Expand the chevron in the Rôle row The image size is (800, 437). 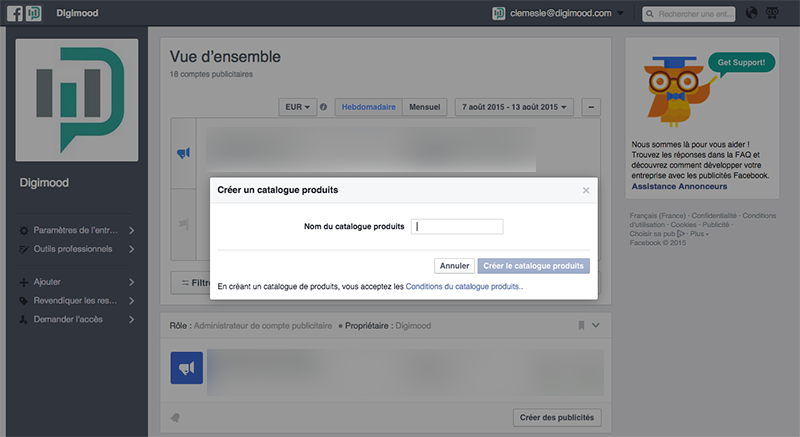coord(595,325)
